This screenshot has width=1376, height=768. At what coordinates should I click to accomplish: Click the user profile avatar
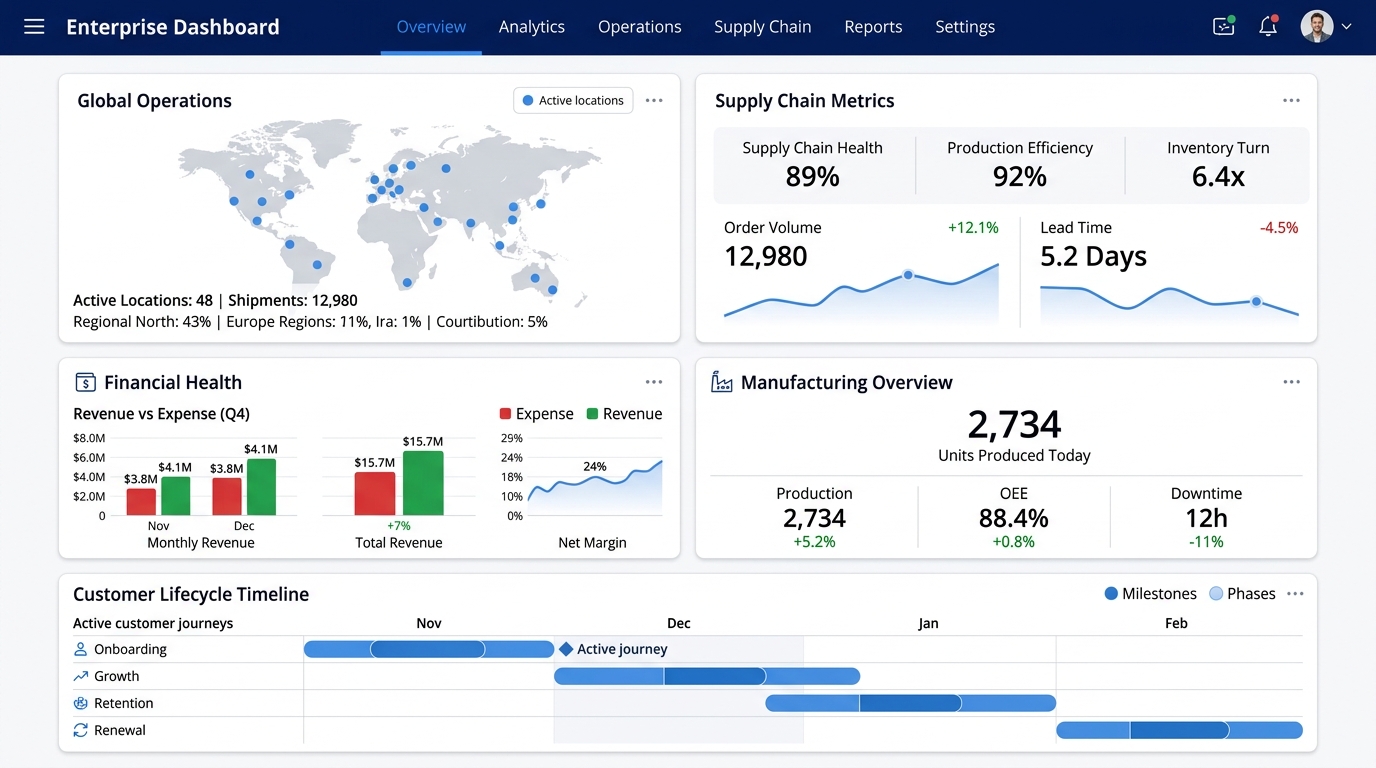click(x=1317, y=27)
